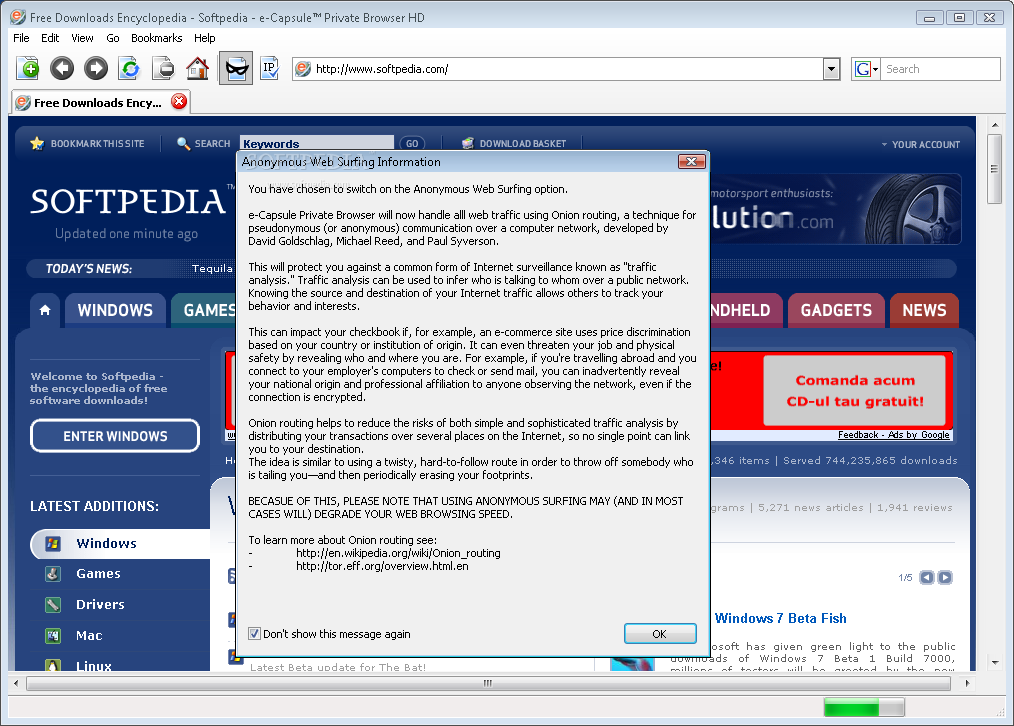Expand the Your Account dropdown
1014x726 pixels.
click(921, 144)
